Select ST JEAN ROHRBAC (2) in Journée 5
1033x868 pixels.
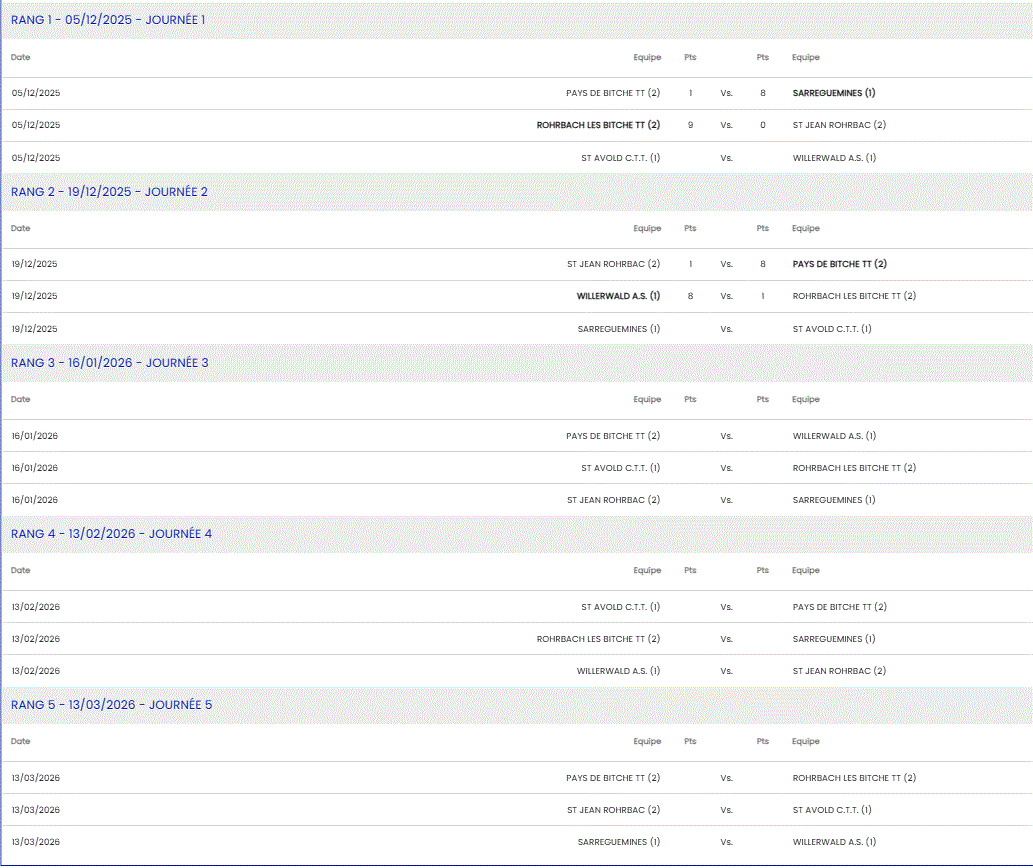coord(613,810)
